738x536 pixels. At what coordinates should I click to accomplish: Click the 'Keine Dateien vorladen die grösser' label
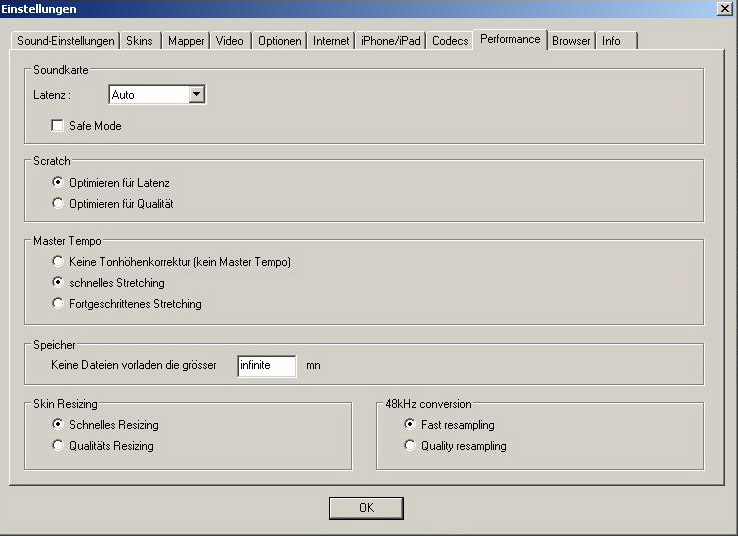[x=134, y=365]
